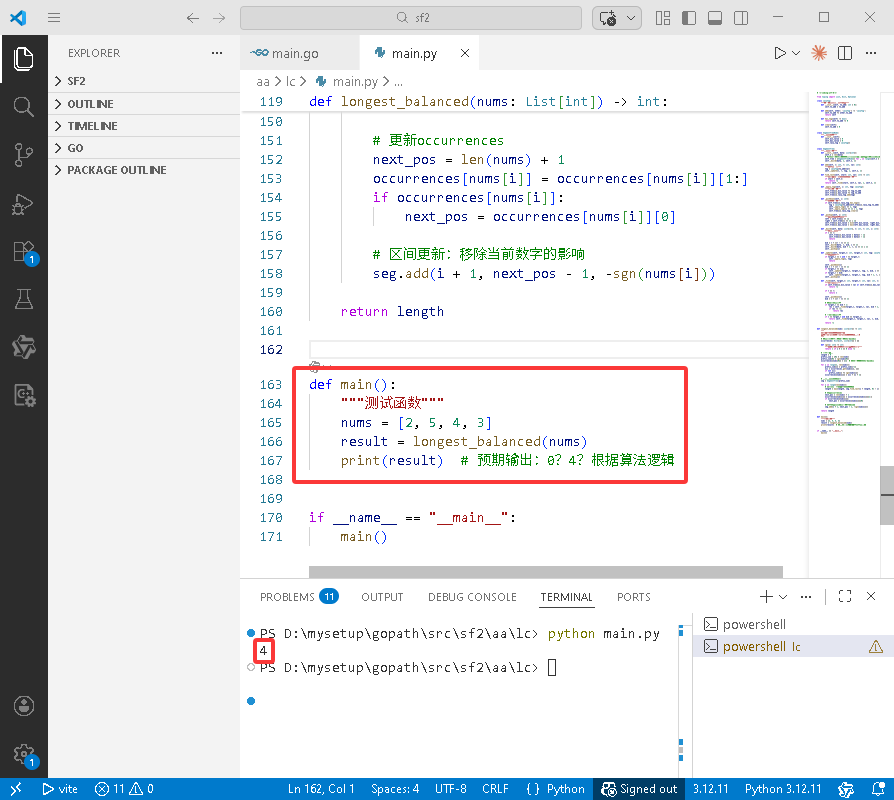This screenshot has height=800, width=894.
Task: Go forward with navigation arrow
Action: click(x=219, y=18)
